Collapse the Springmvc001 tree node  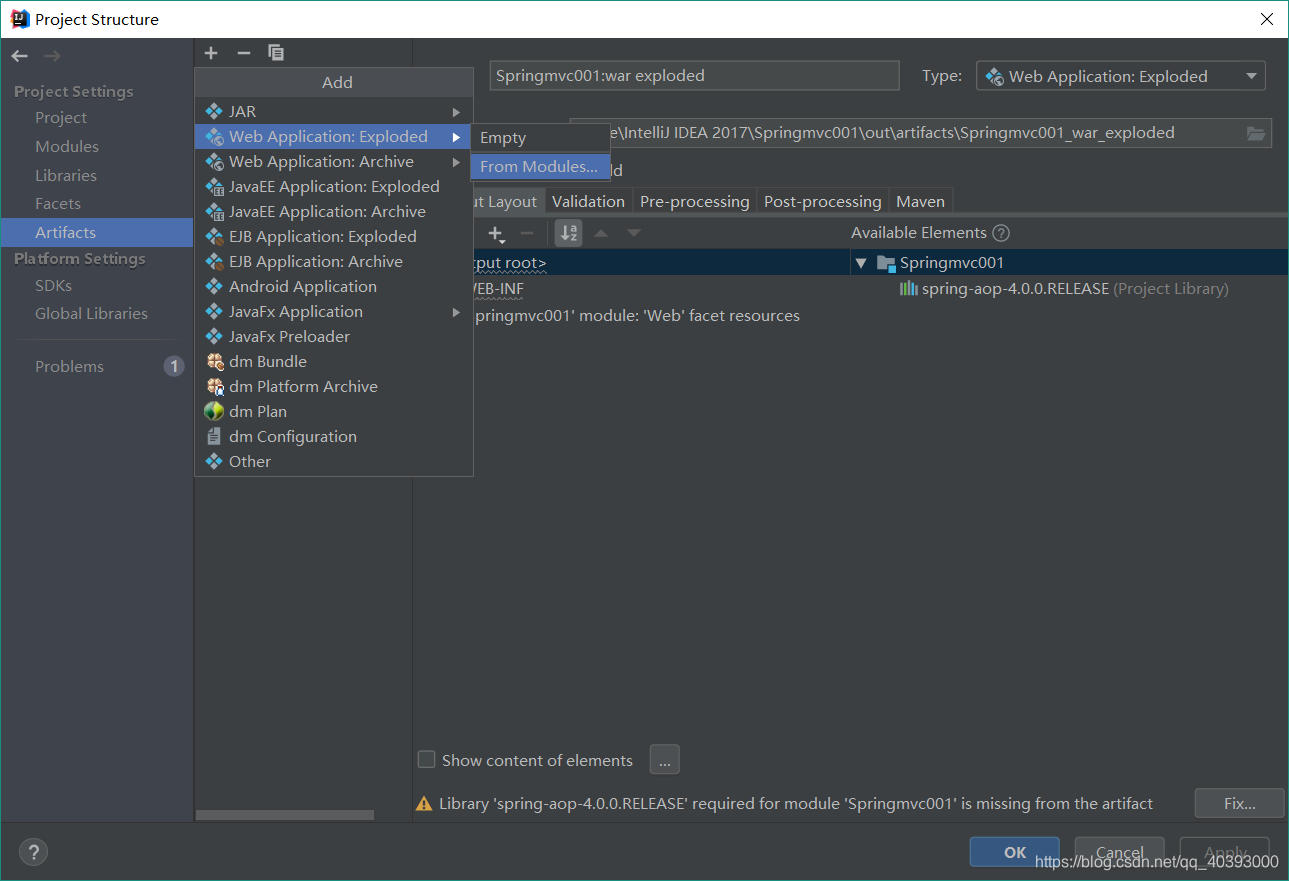pos(860,263)
